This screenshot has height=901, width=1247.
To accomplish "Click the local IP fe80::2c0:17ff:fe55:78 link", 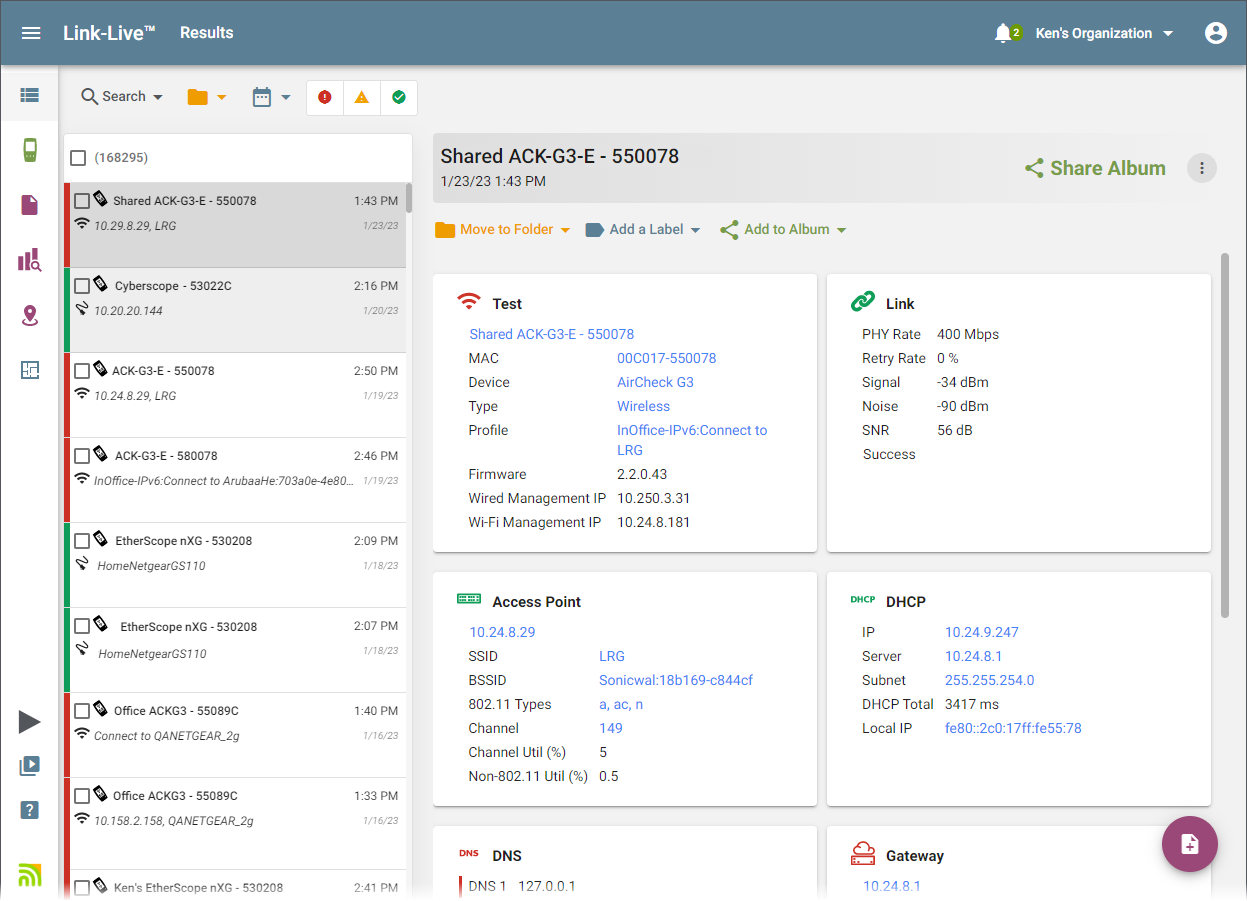I will point(1013,728).
